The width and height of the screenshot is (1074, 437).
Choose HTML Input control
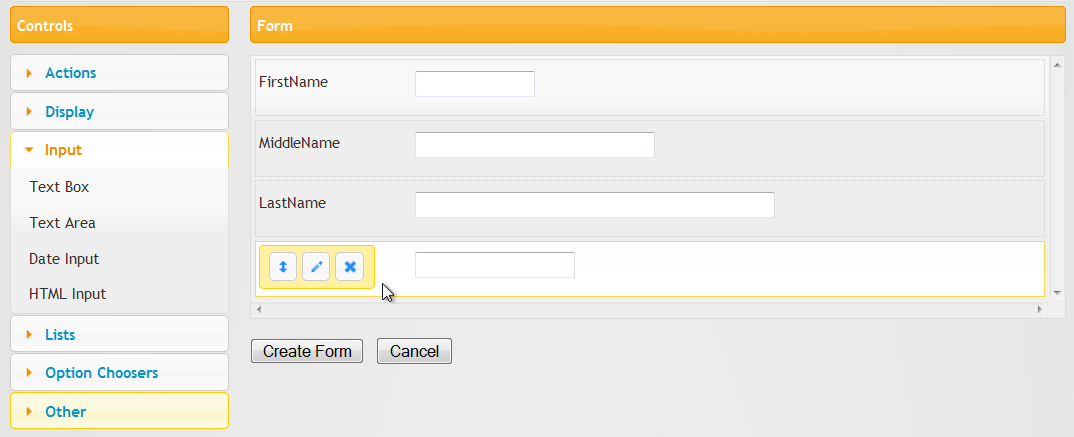(67, 294)
